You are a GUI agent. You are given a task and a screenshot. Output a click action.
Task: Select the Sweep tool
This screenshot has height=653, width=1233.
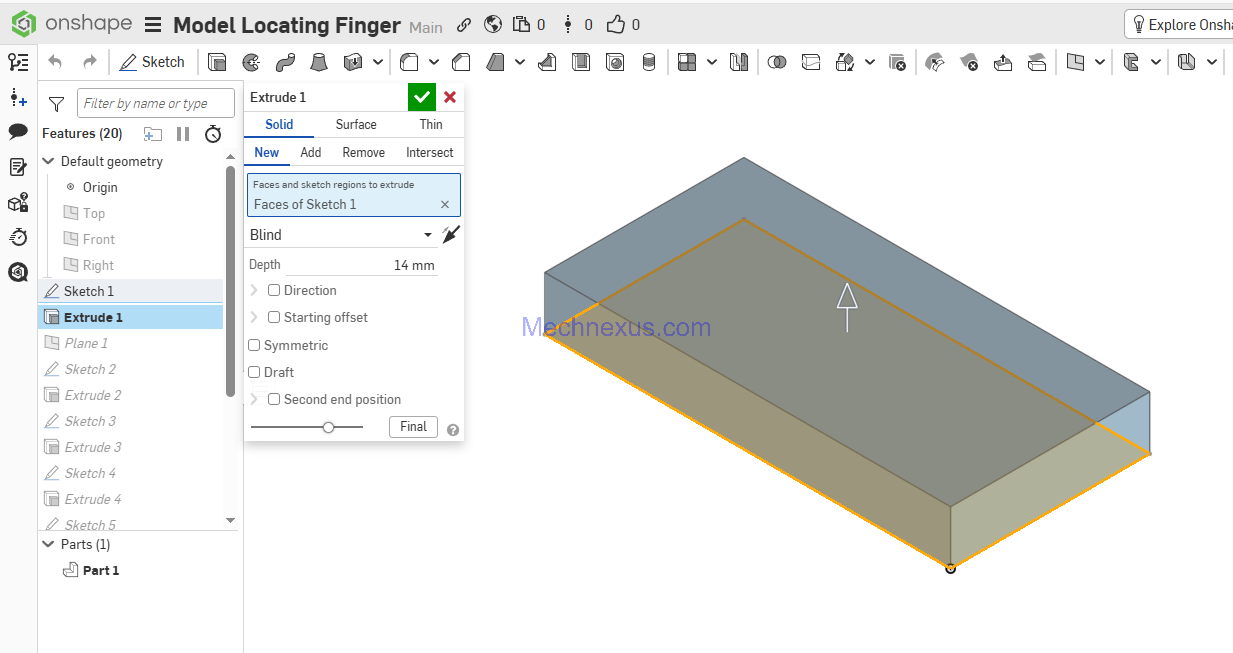point(285,62)
